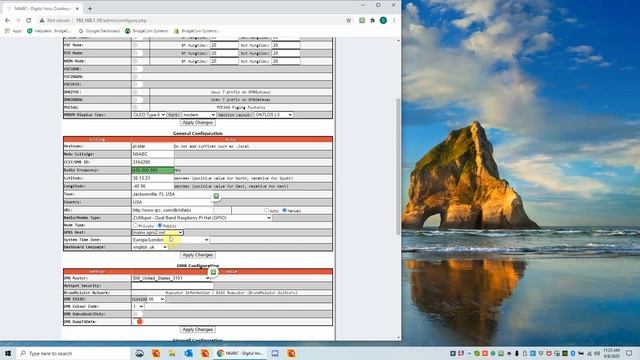640x360 pixels.
Task: Toggle the YSF2NXDN switch
Action: tap(138, 76)
